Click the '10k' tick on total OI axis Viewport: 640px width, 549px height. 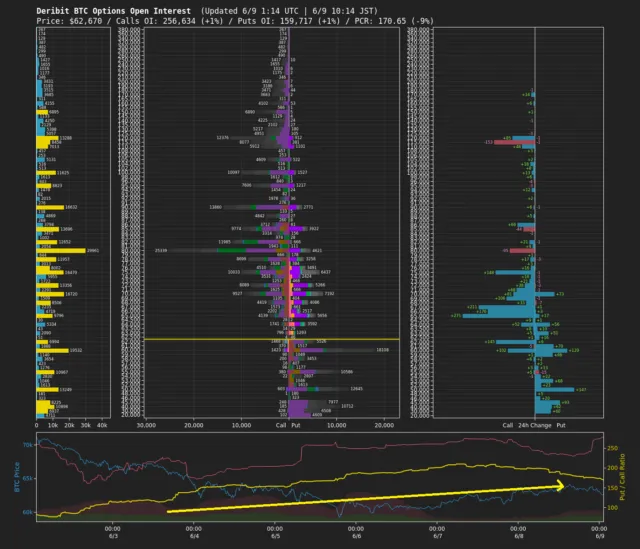53,425
